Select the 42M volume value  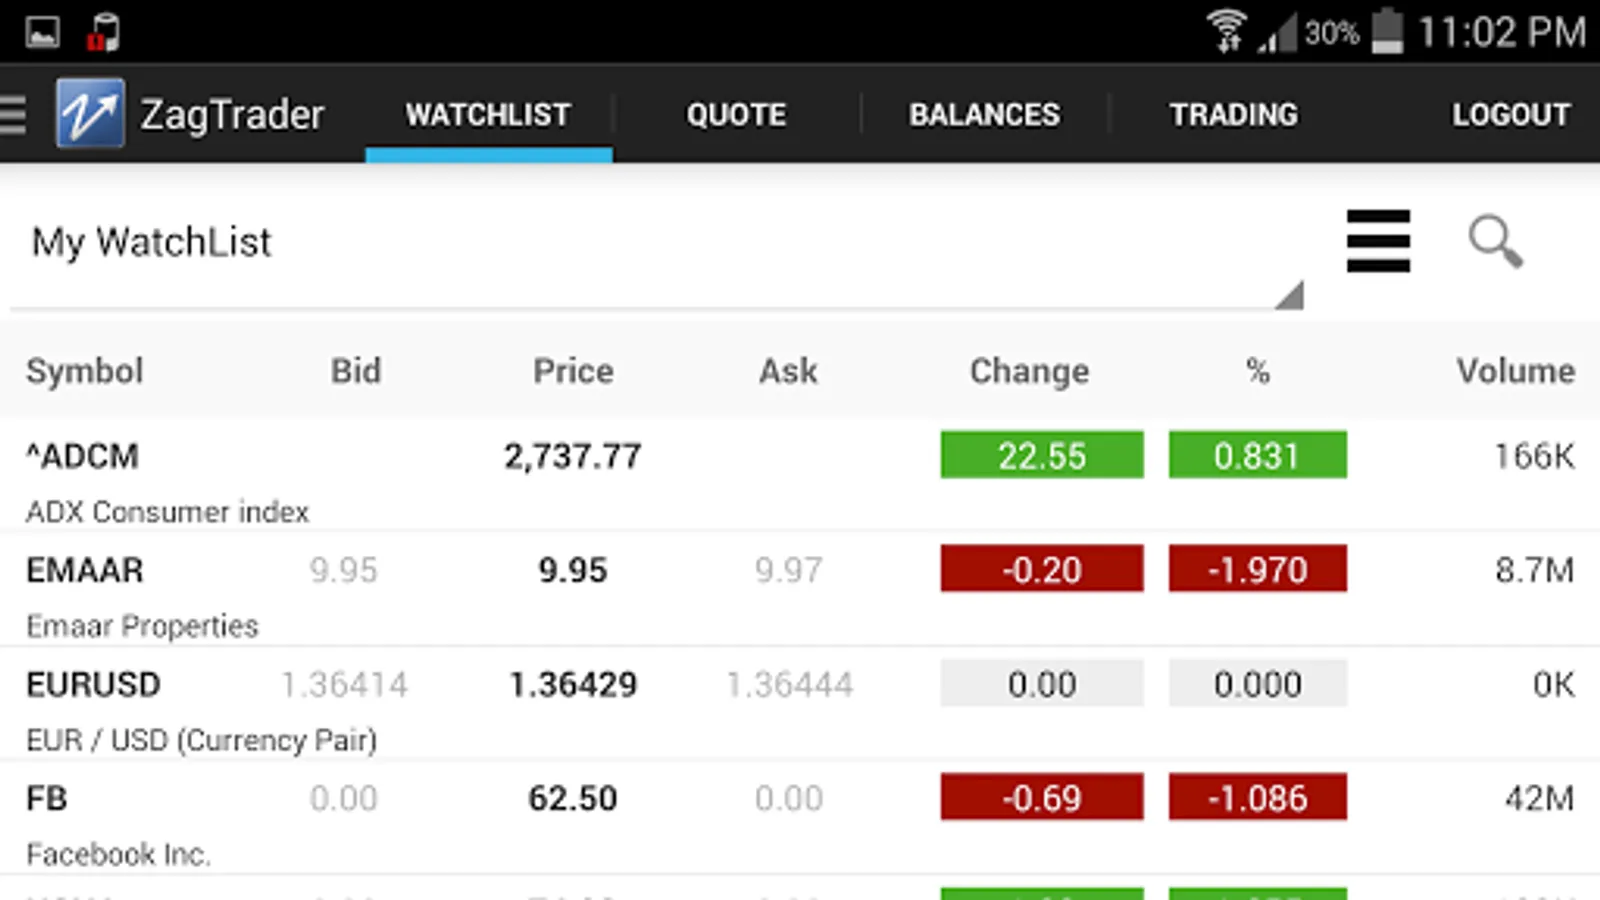1540,798
